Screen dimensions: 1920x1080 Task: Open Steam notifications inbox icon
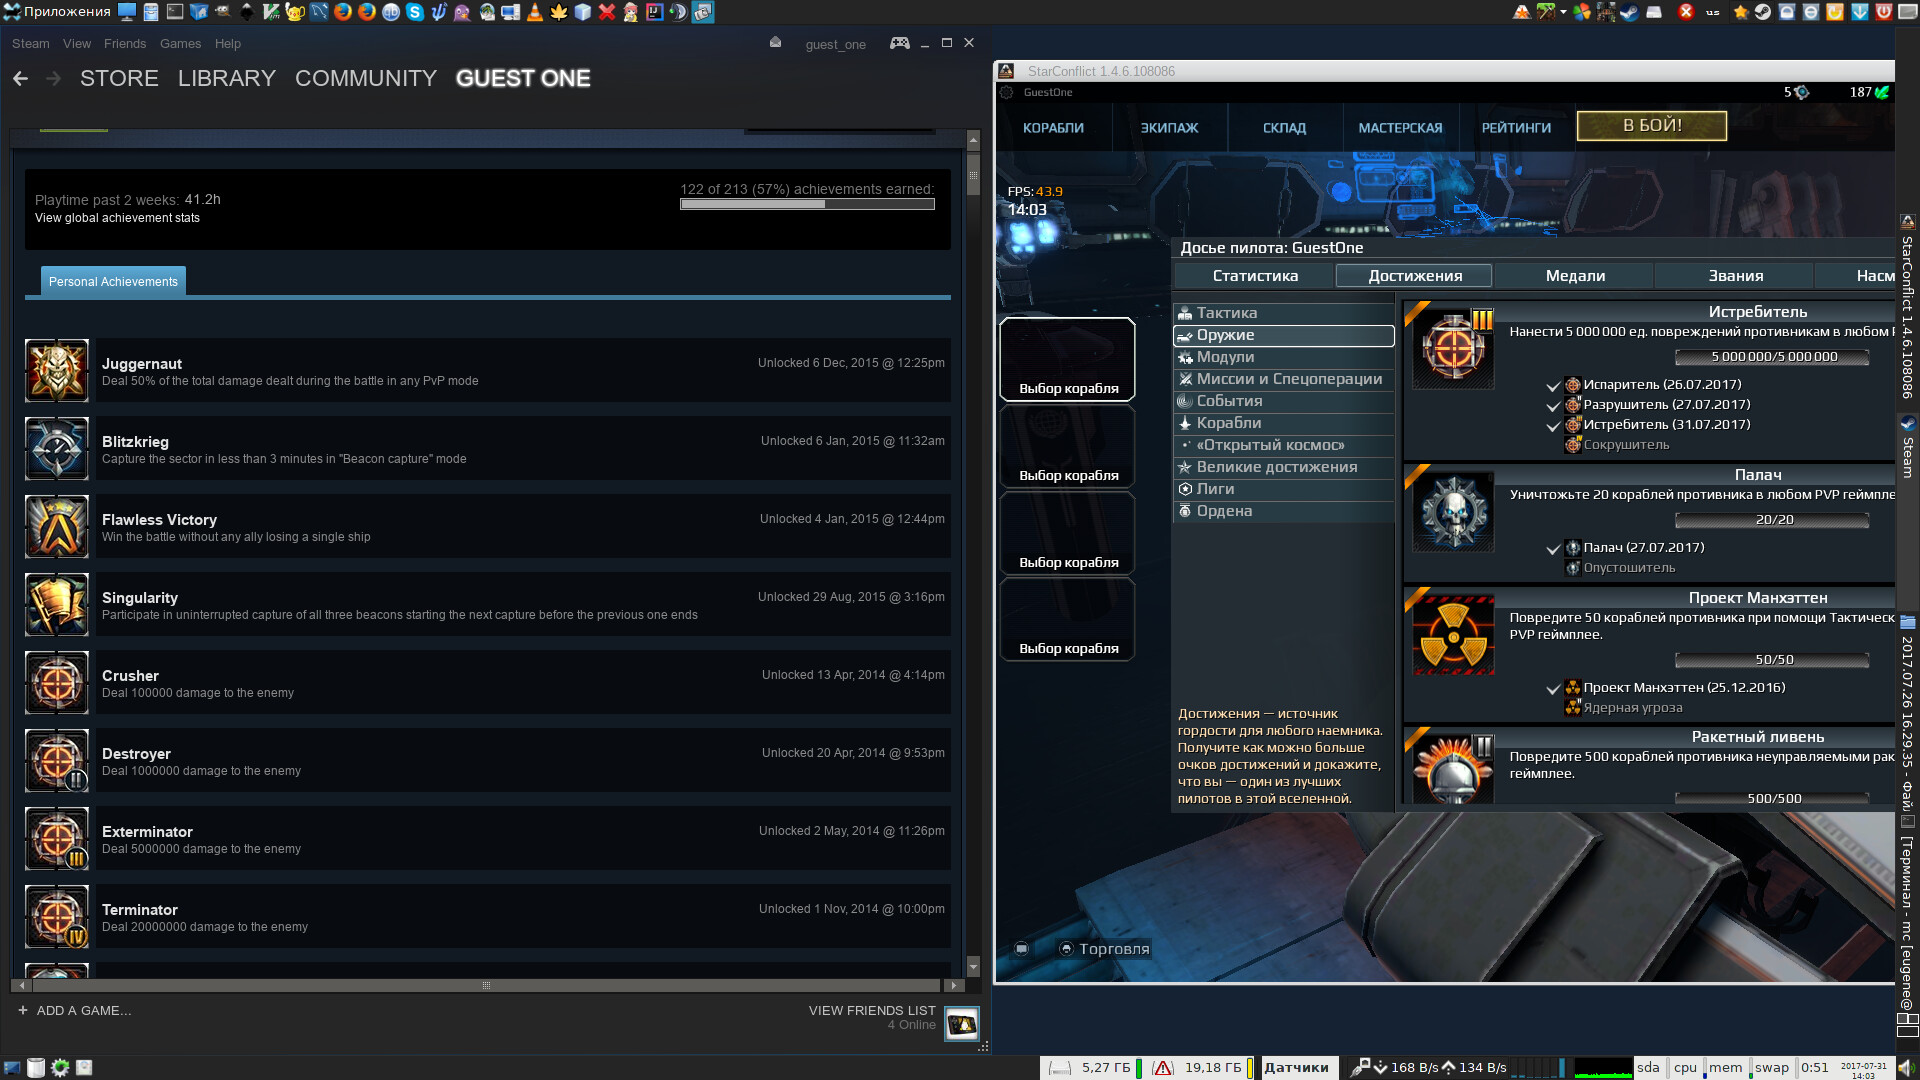pyautogui.click(x=775, y=42)
